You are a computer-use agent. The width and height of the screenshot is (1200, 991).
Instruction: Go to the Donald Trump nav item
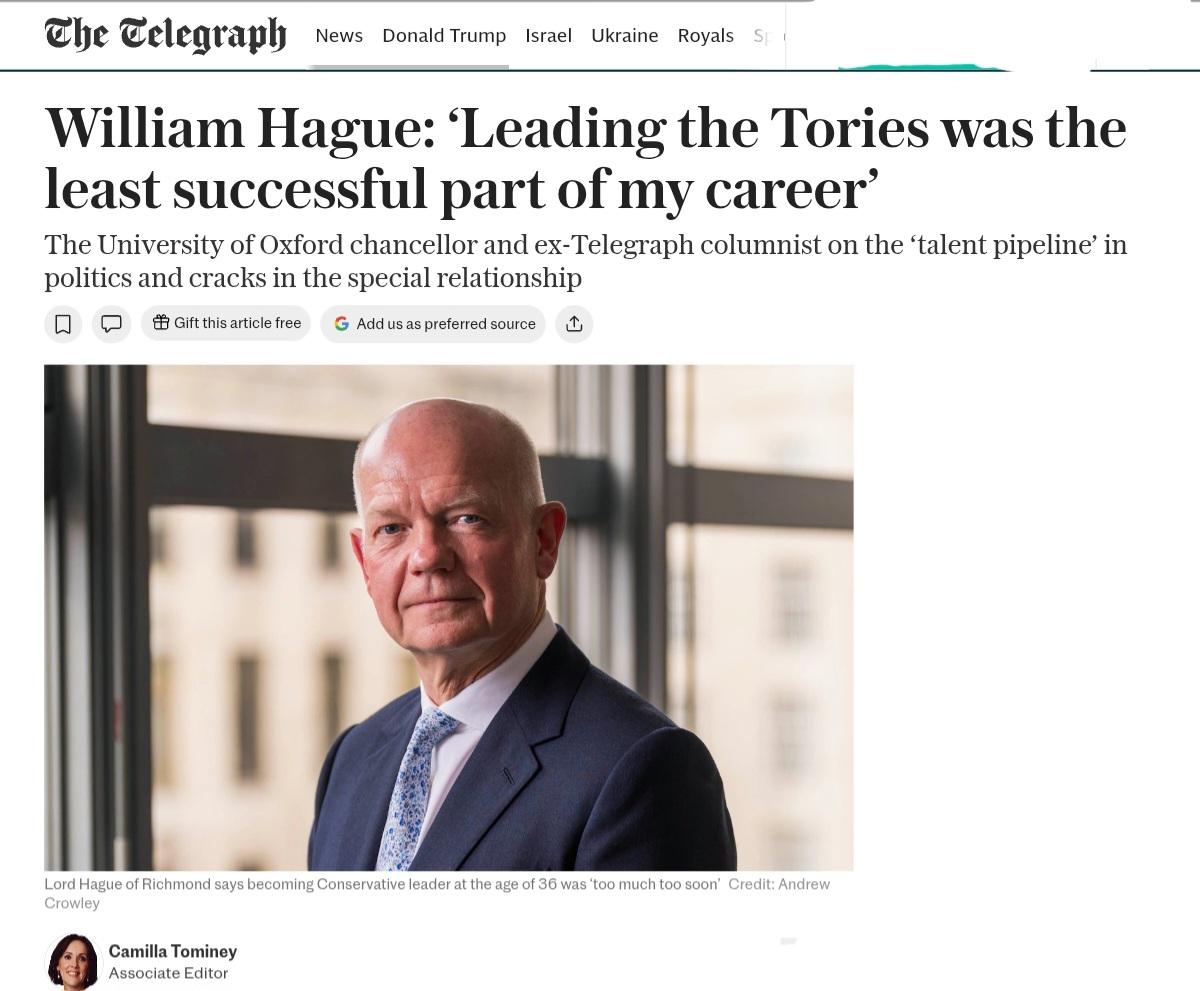coord(444,36)
